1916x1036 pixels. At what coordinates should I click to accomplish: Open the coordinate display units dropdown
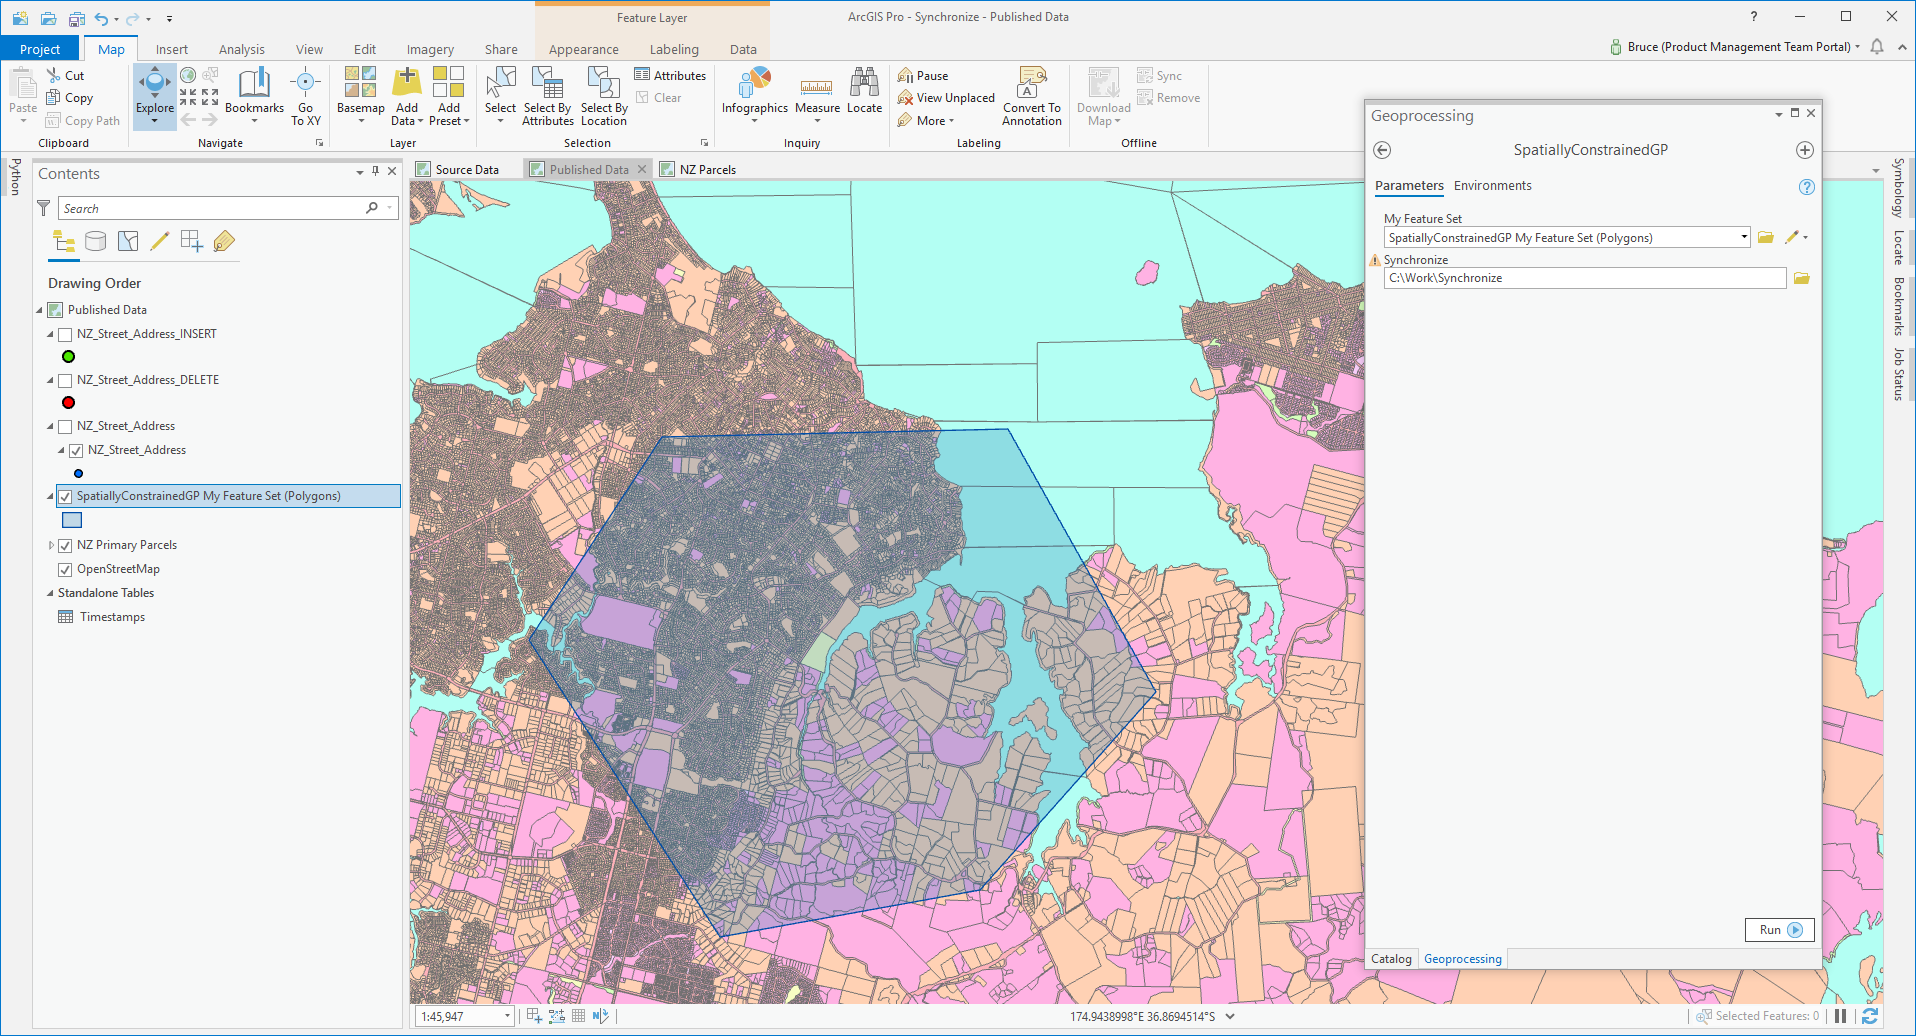1230,1017
